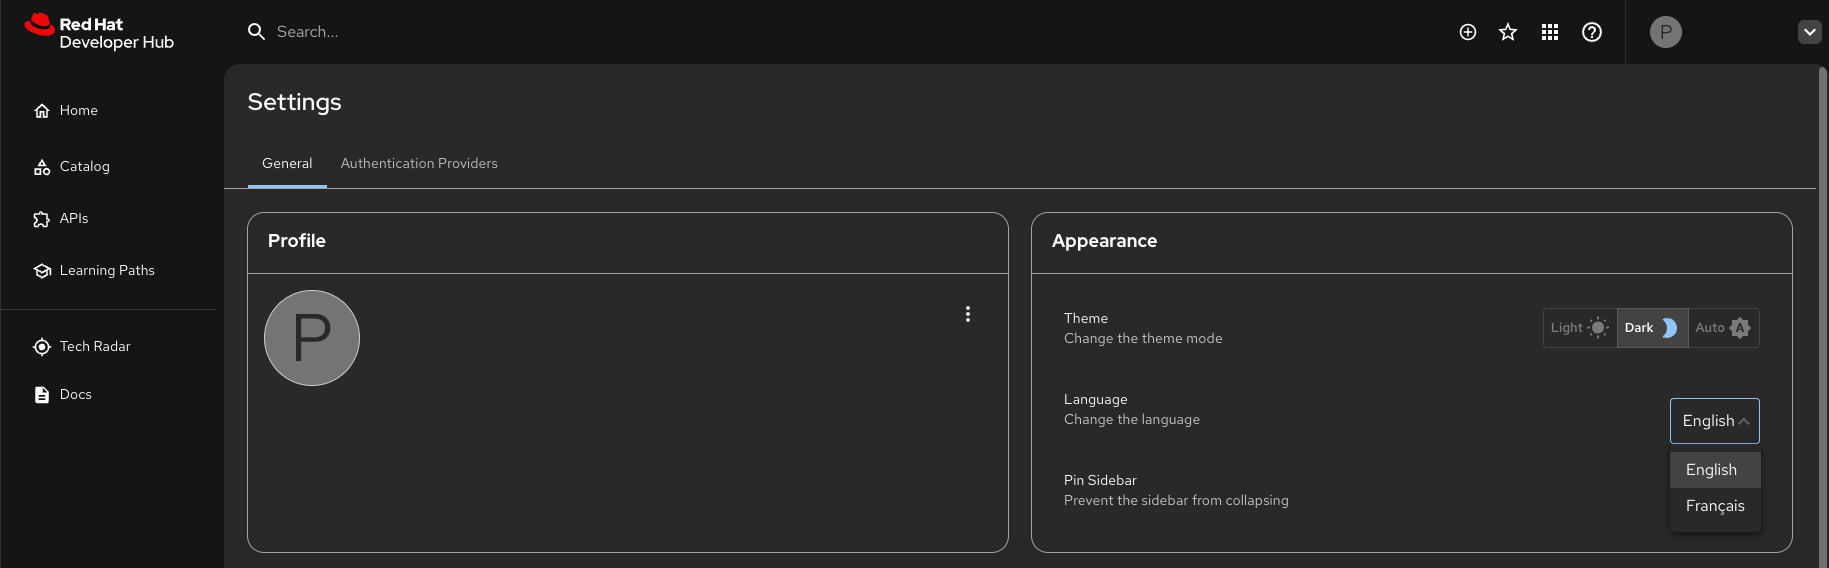Click the Docs document icon

(42, 395)
